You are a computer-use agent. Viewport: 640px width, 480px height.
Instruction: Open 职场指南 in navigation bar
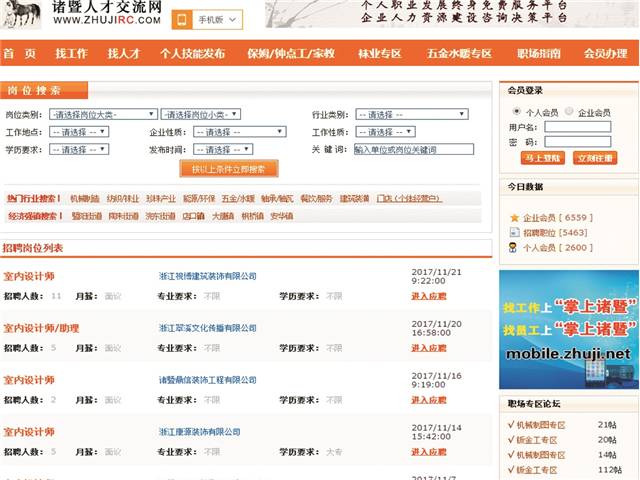tap(539, 53)
